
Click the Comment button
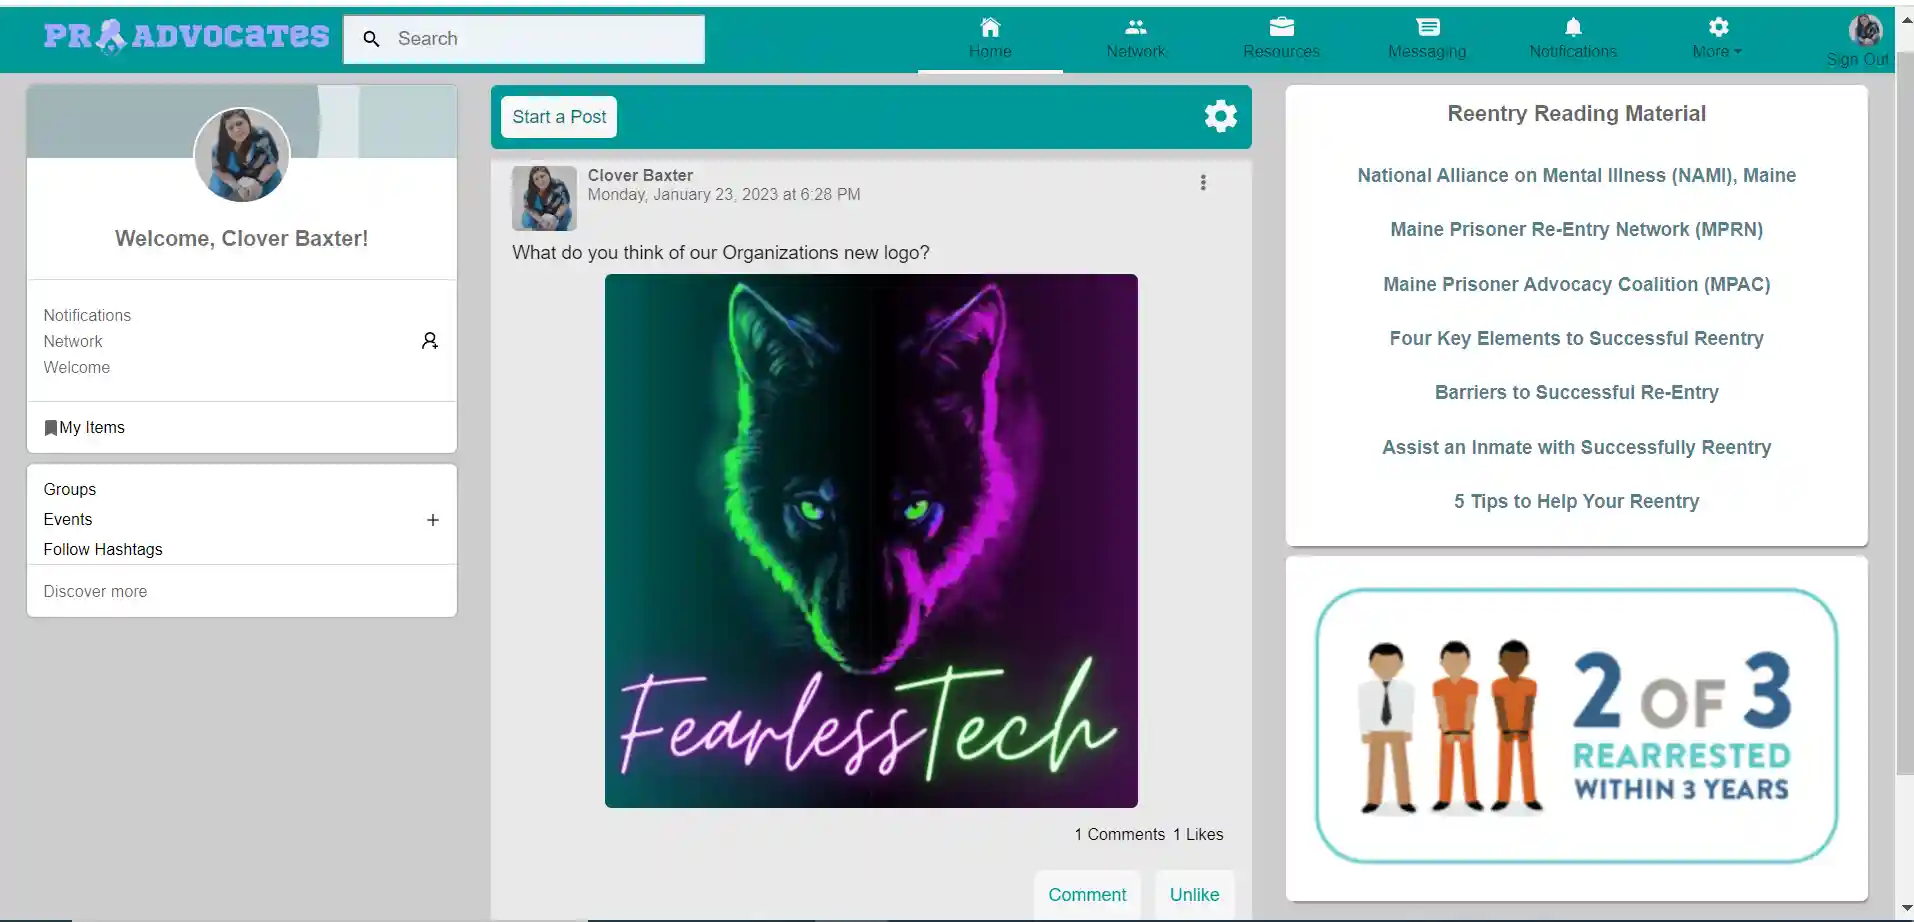(x=1087, y=894)
